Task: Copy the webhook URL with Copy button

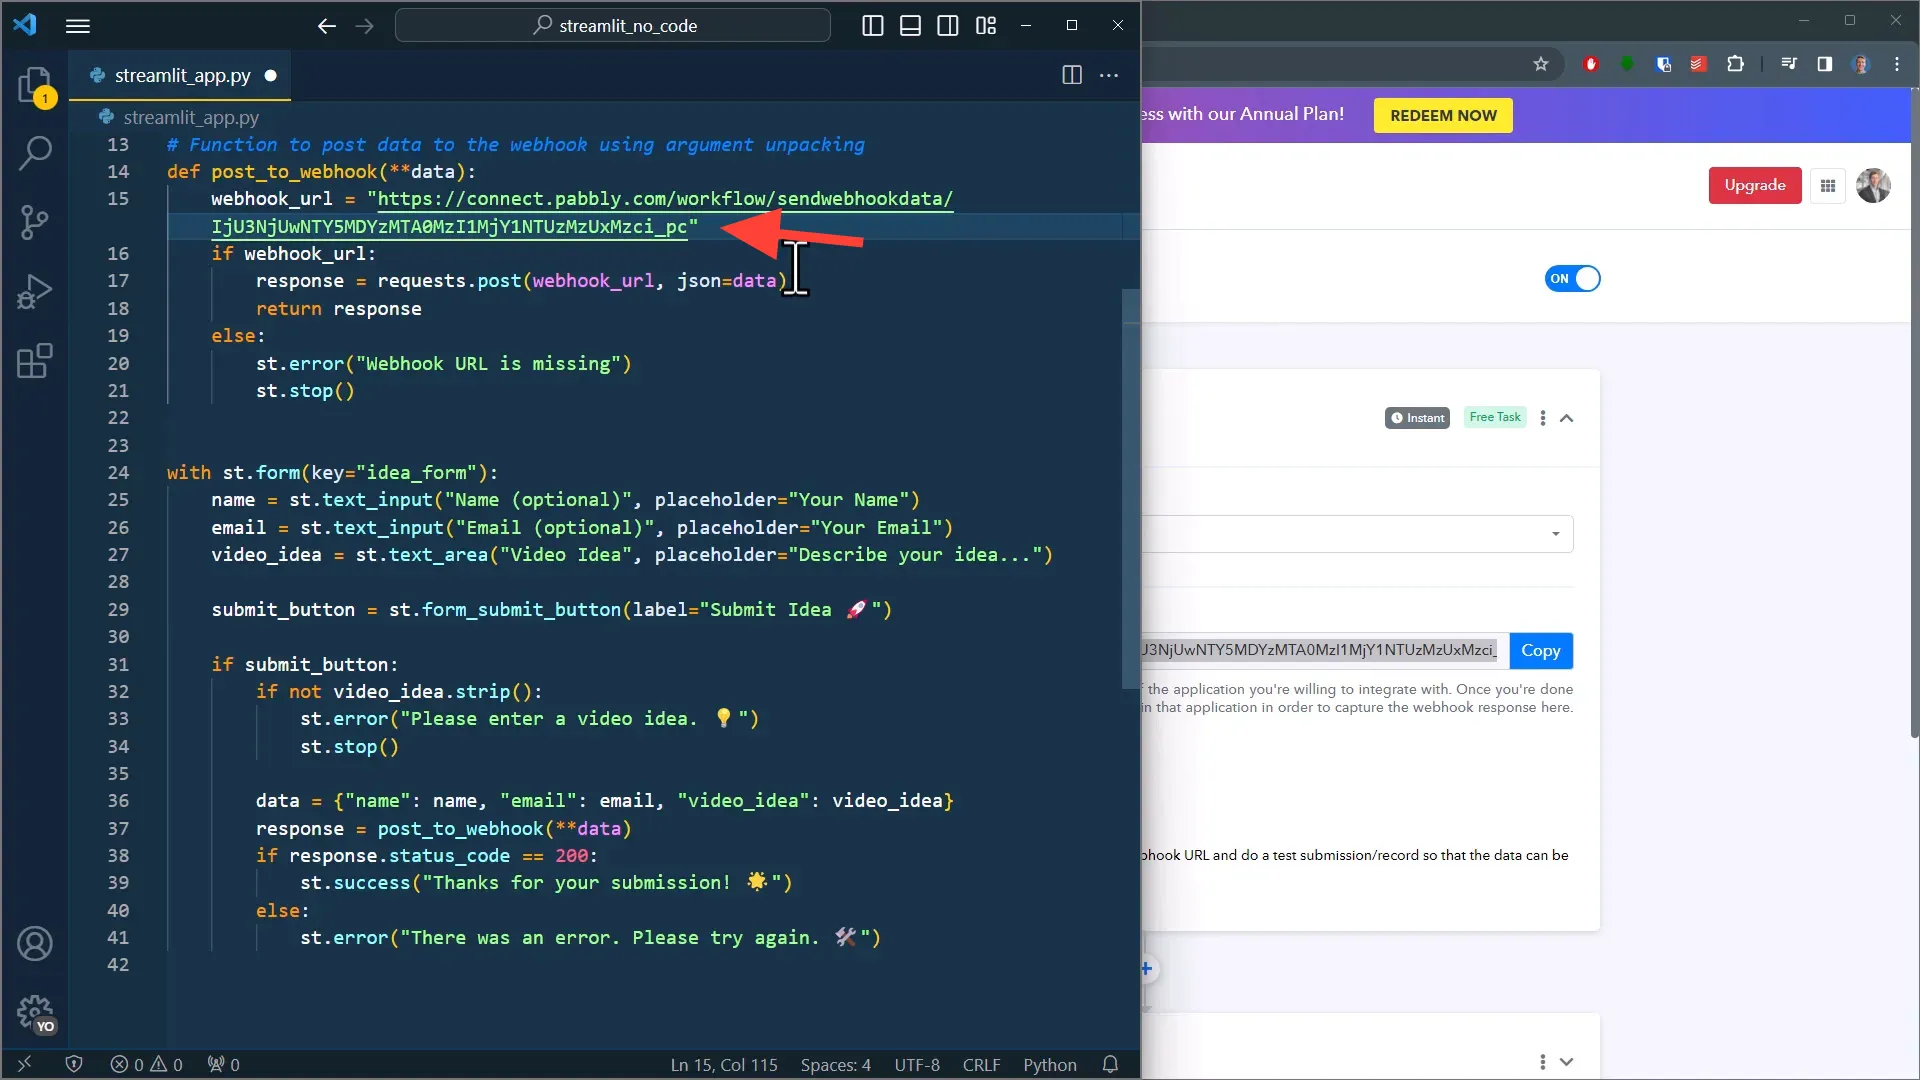Action: pyautogui.click(x=1541, y=650)
